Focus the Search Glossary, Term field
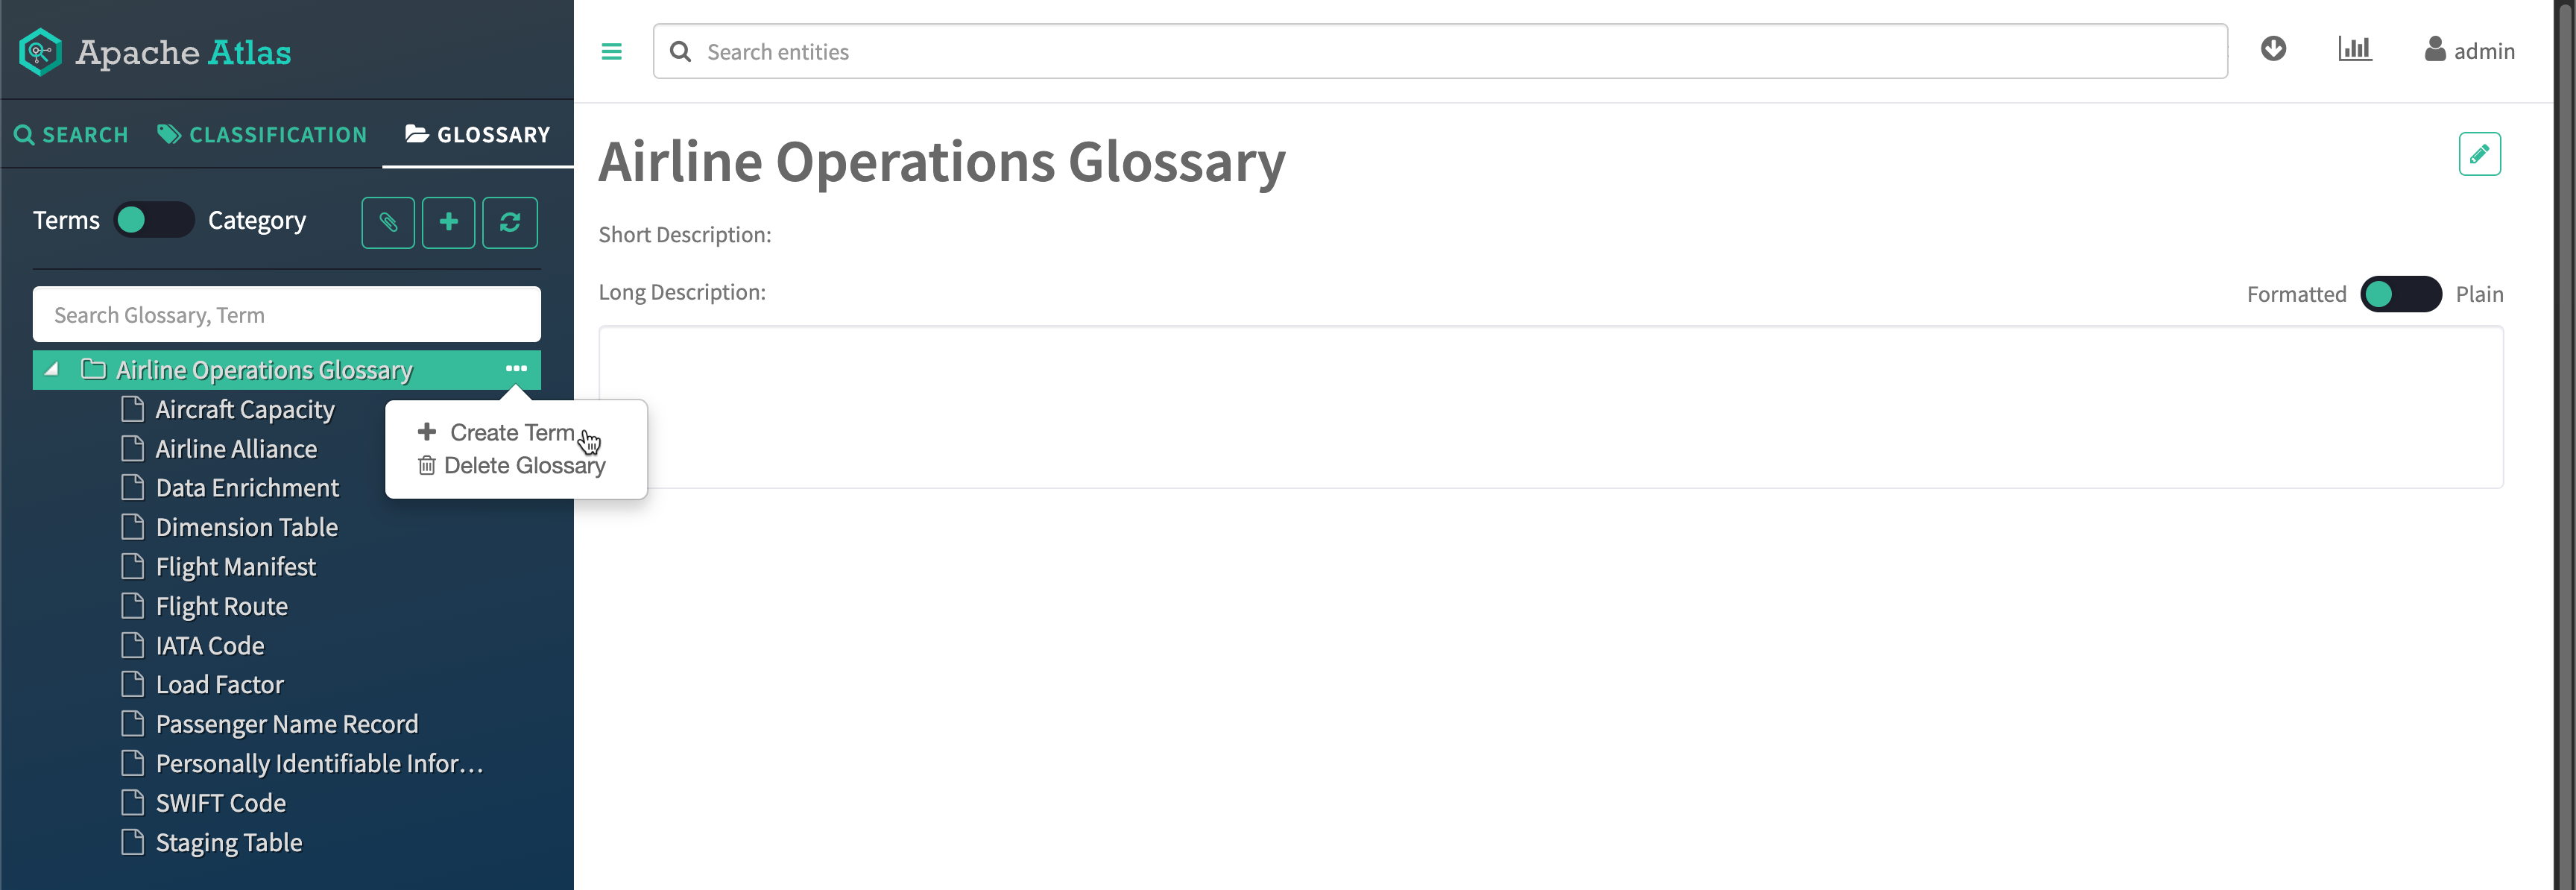Screen dimensions: 2576x890 point(287,315)
